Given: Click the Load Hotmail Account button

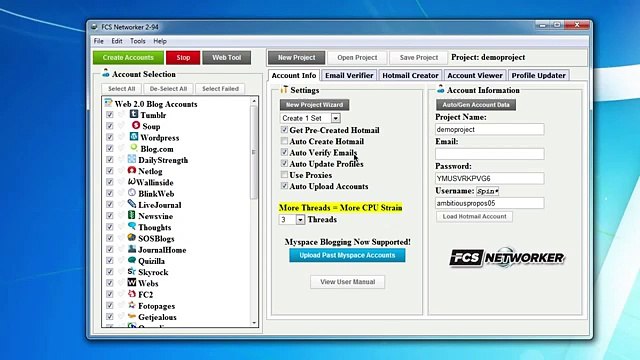Looking at the screenshot, I should coord(474,216).
